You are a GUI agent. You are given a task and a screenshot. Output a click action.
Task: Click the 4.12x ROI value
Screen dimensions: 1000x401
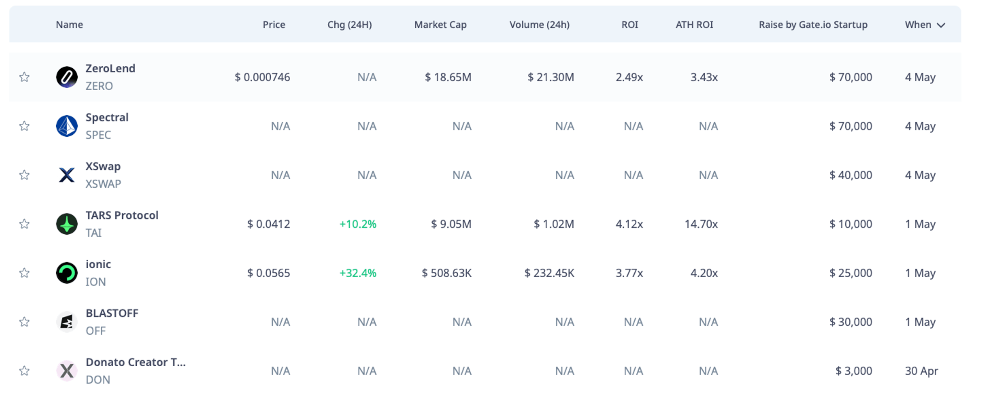point(629,224)
